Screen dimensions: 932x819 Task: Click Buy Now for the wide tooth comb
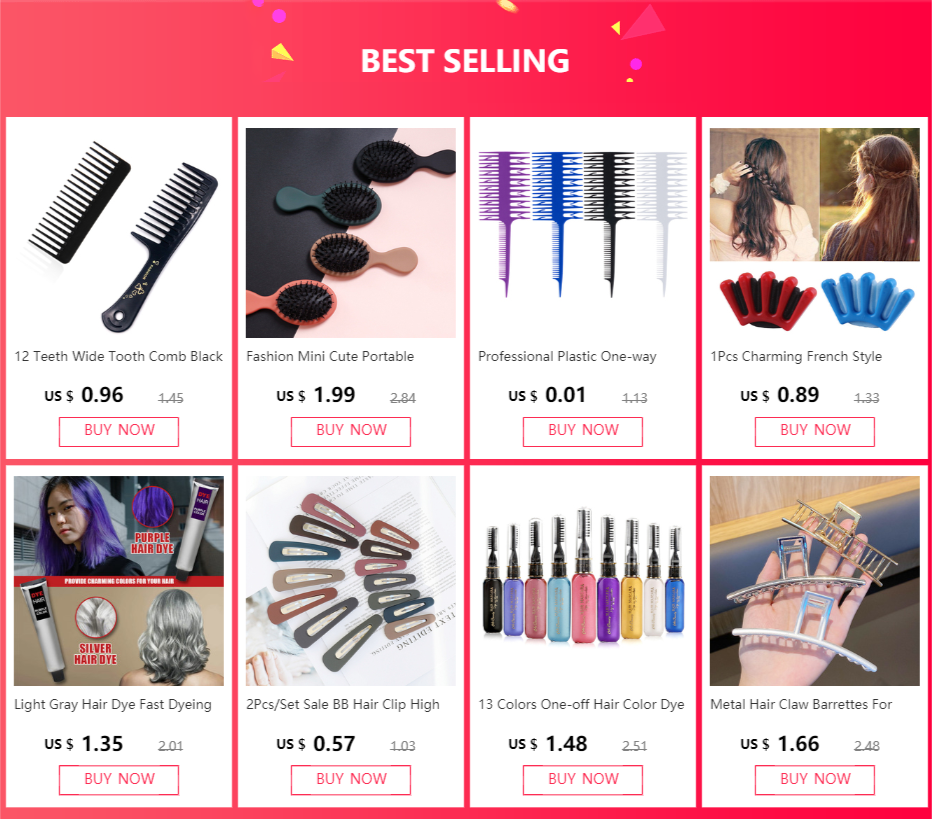click(x=119, y=431)
